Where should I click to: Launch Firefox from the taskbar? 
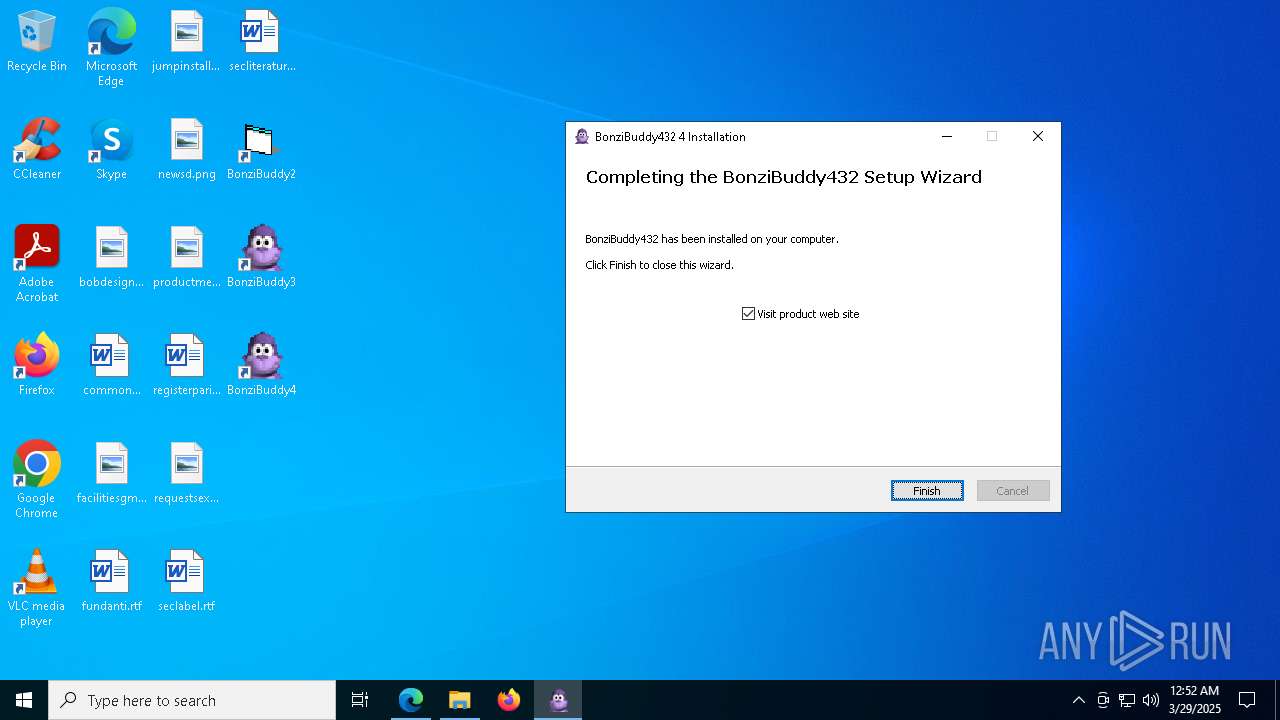pyautogui.click(x=509, y=700)
